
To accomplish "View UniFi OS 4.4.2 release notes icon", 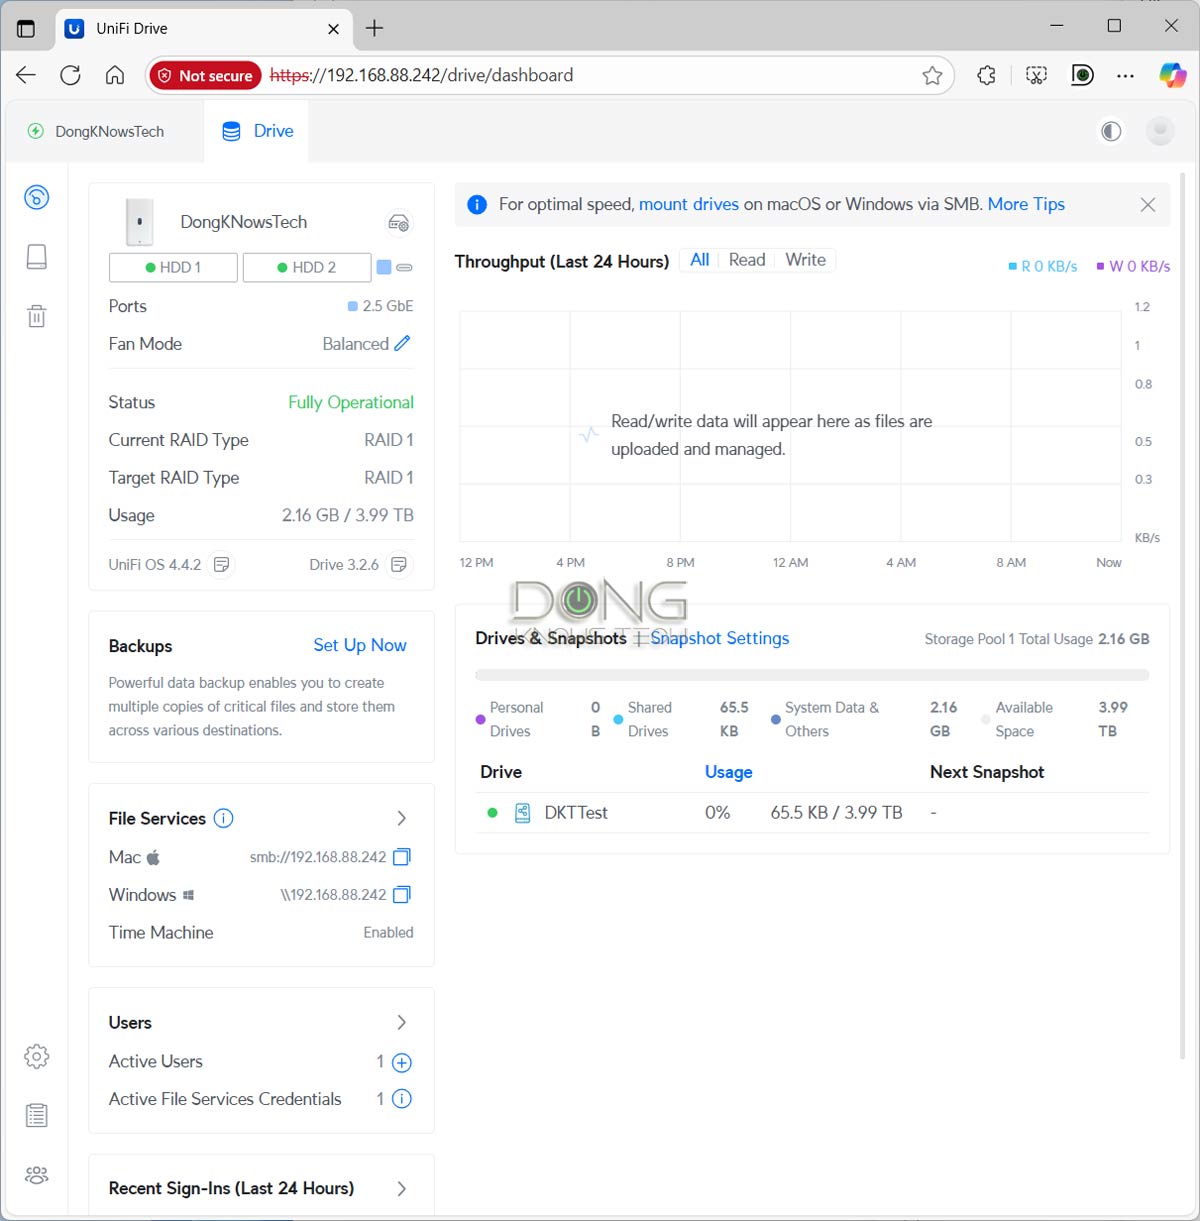I will (x=222, y=565).
